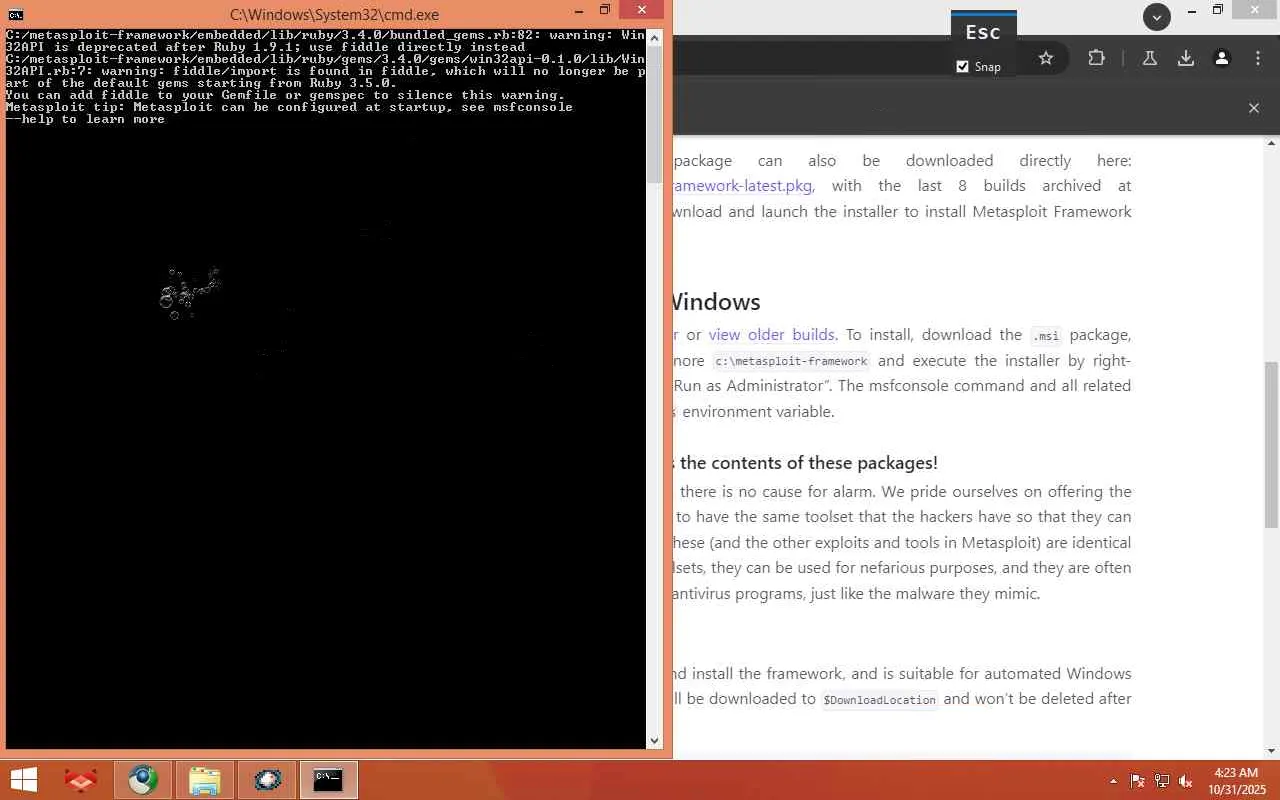Launch the red fox-shaped taskbar icon

click(x=81, y=780)
